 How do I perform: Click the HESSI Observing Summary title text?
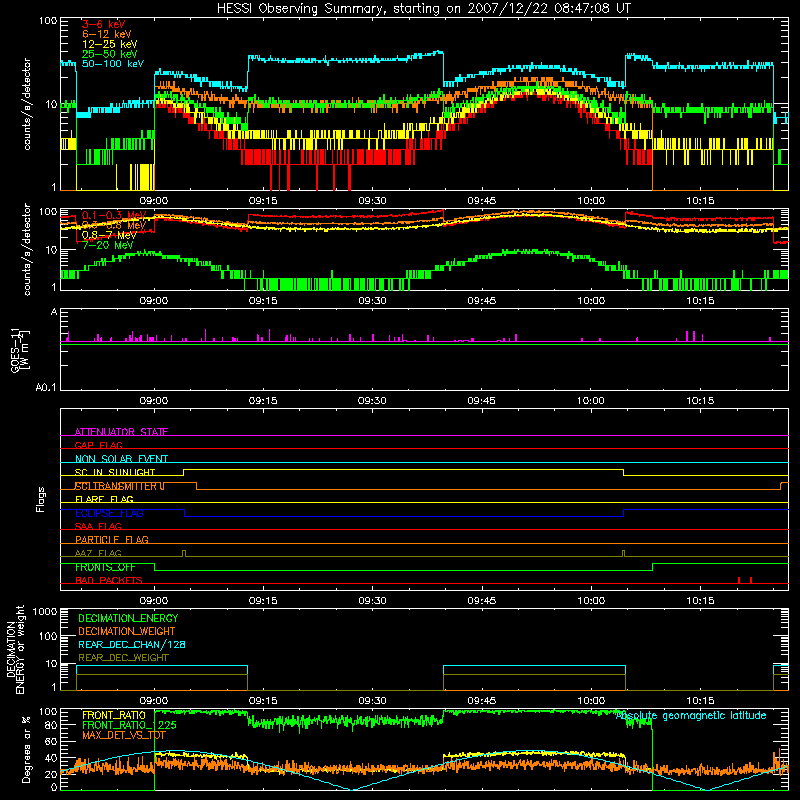[x=424, y=8]
